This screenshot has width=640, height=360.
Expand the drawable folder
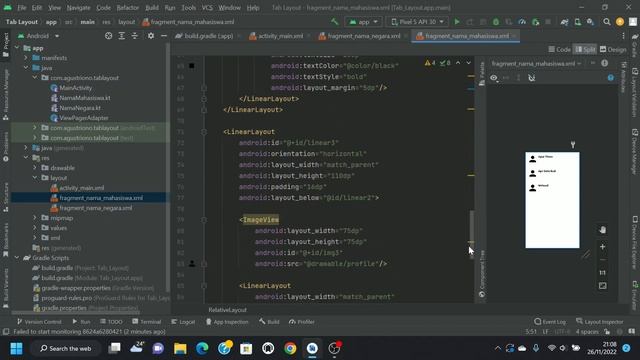(x=35, y=168)
